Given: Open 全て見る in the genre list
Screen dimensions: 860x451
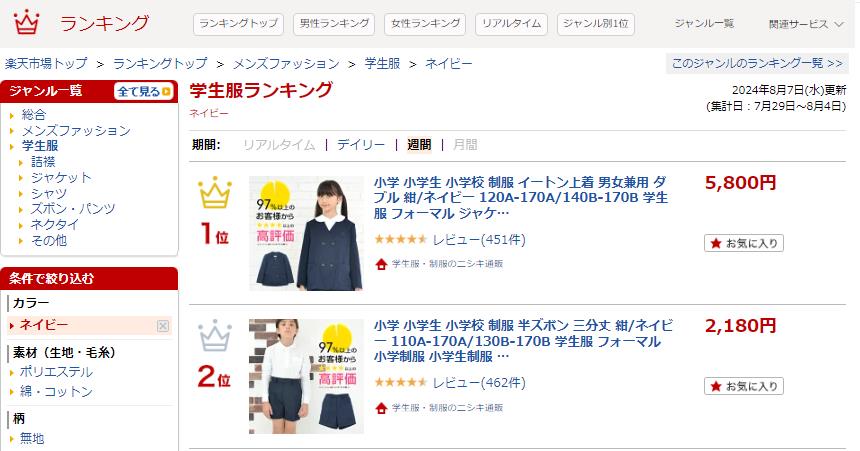Looking at the screenshot, I should point(144,92).
